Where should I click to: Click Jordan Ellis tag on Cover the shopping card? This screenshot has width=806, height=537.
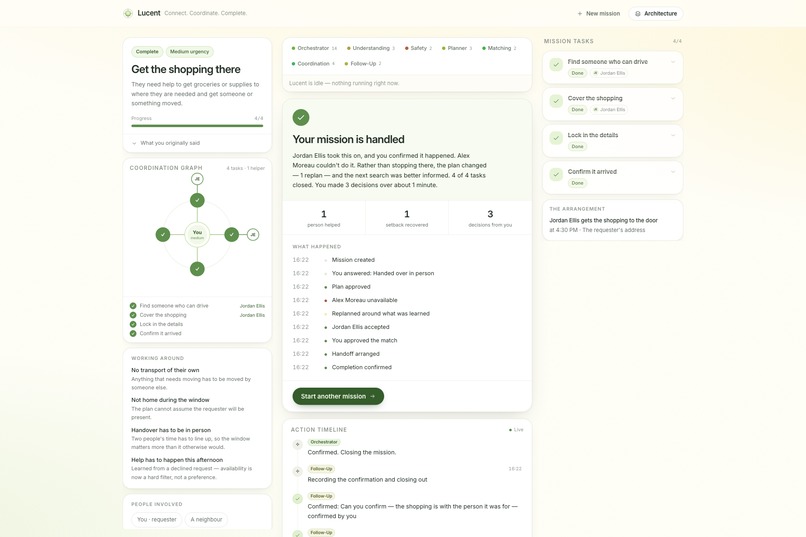point(609,109)
